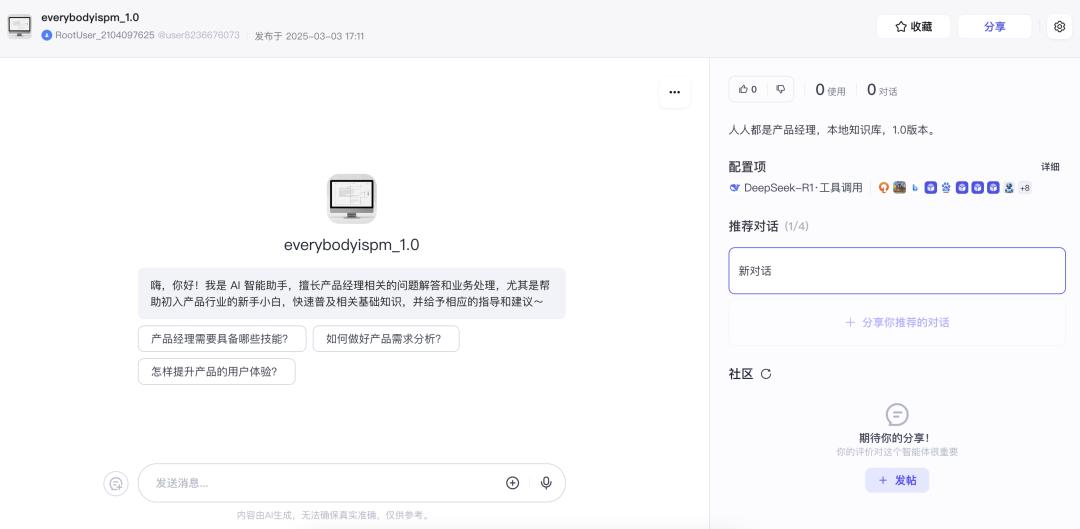Select the 新对话 recommended conversation card

click(897, 271)
